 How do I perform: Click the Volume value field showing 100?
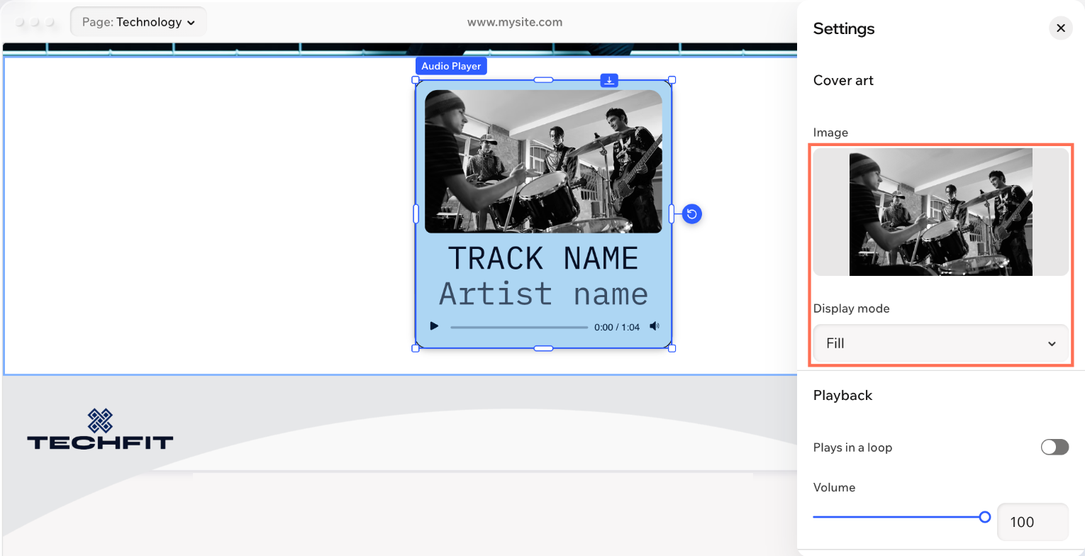1032,522
